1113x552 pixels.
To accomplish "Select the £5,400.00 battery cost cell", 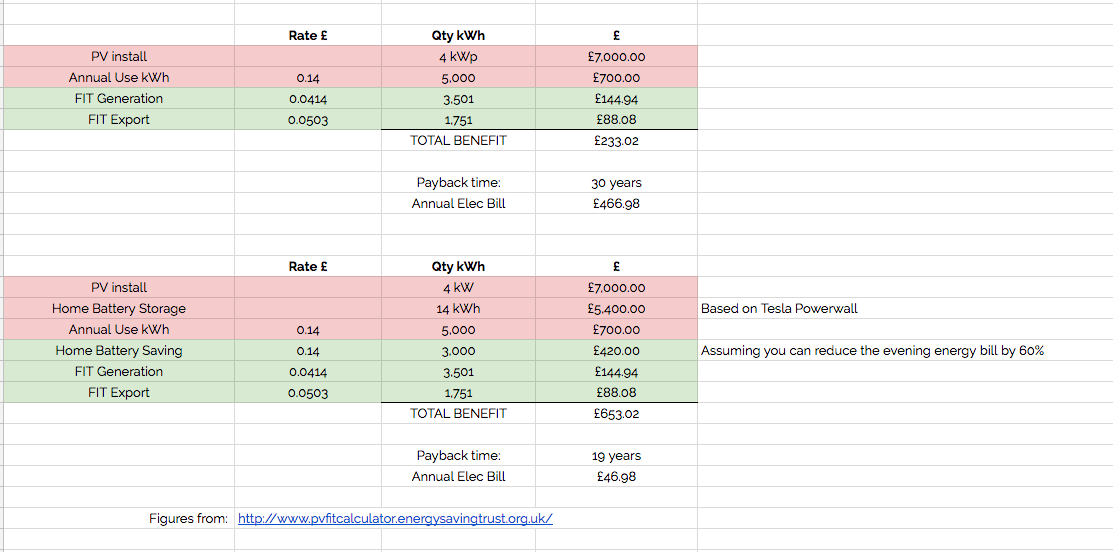I will 616,309.
